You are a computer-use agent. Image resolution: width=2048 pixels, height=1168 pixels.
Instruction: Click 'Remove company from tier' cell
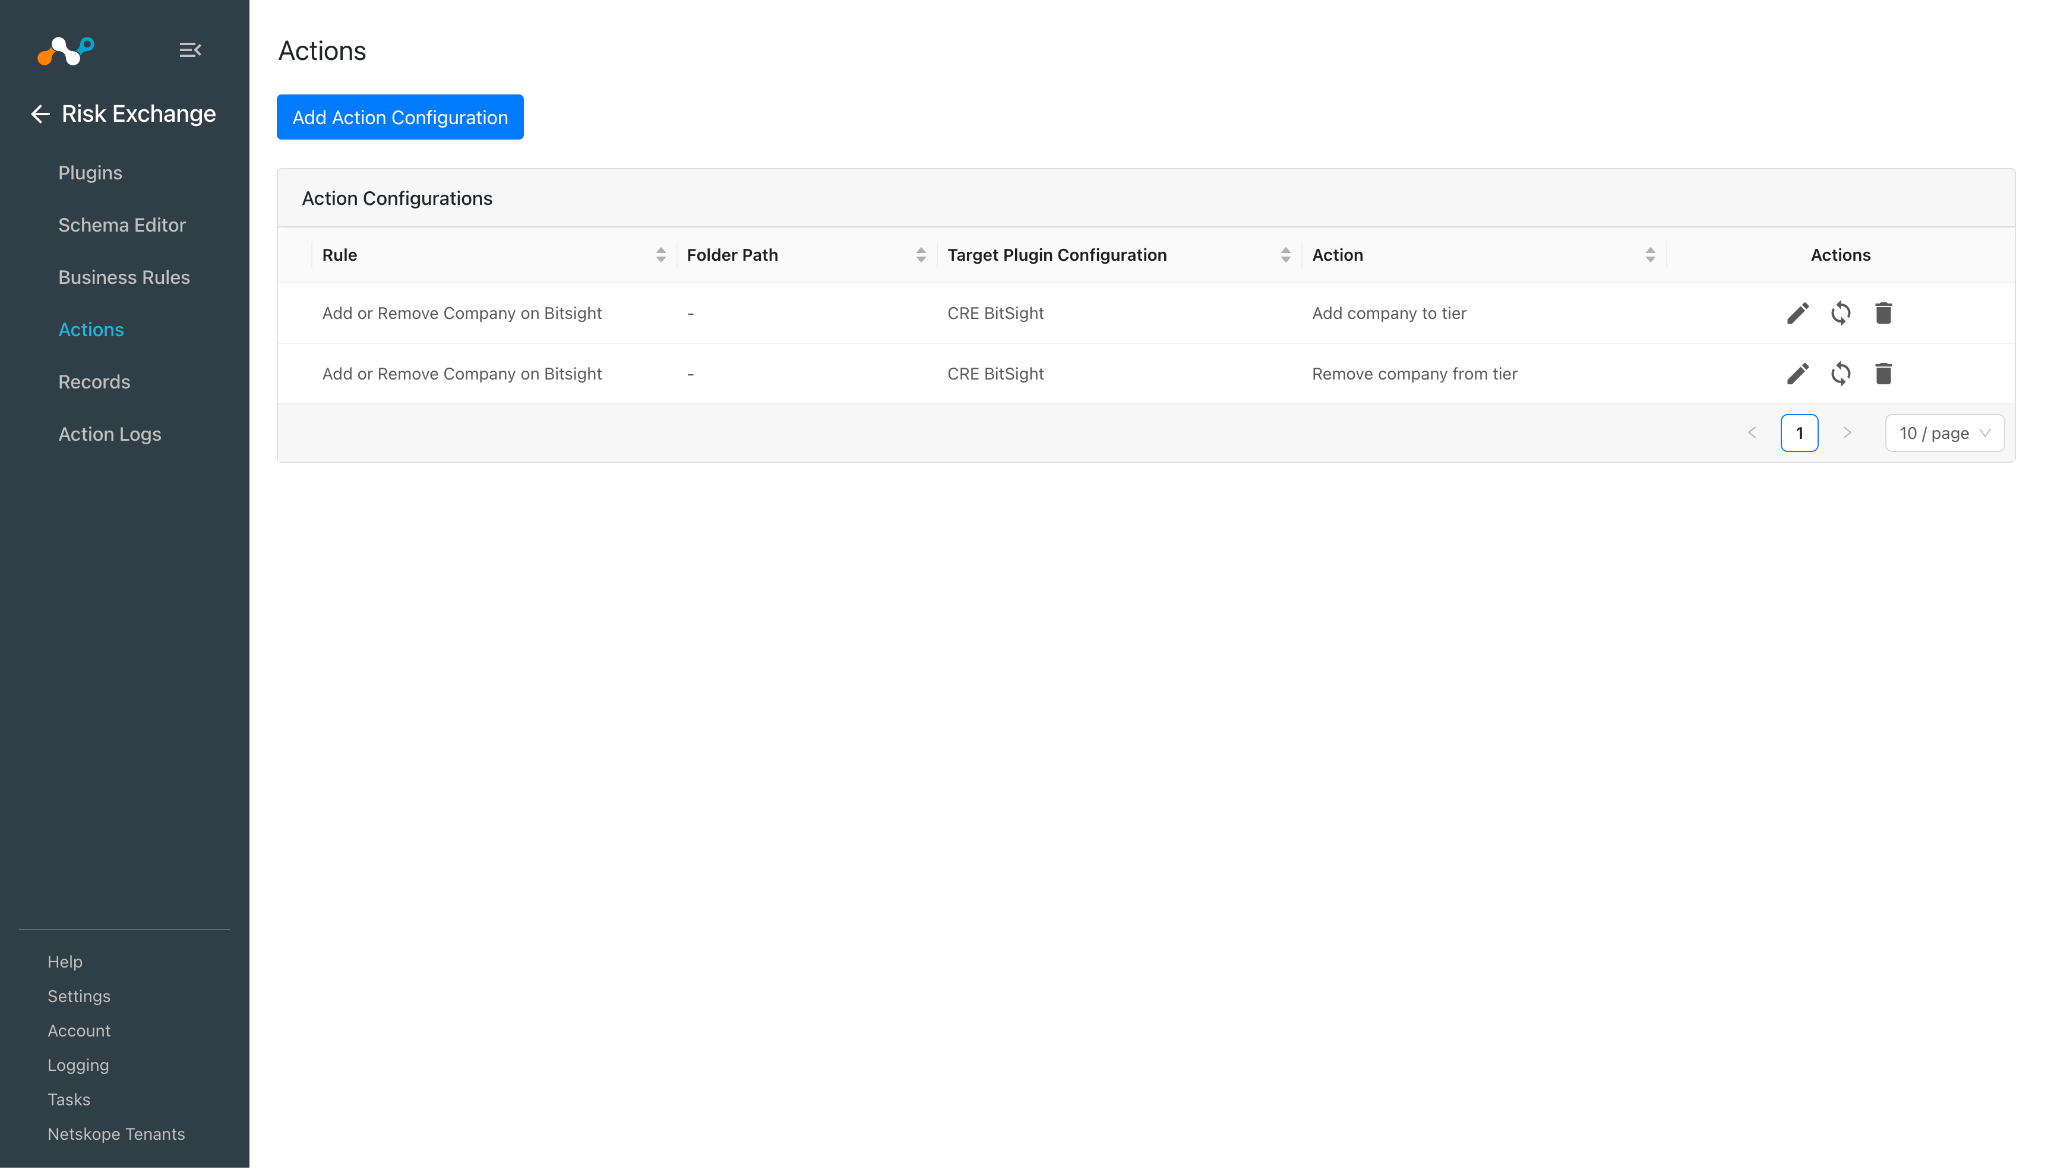click(x=1415, y=374)
